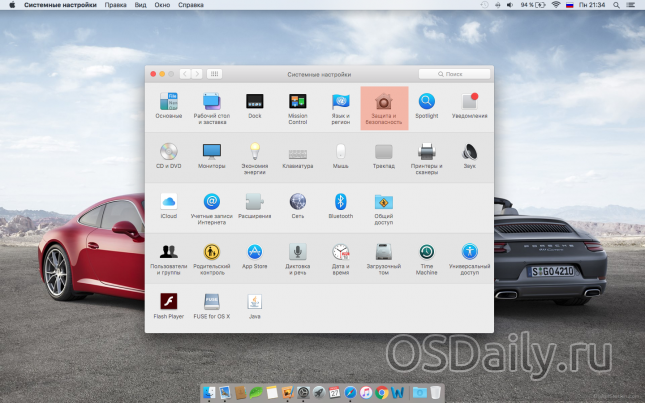Open the Bluetooth preferences icon
Image resolution: width=645 pixels, height=403 pixels.
(x=340, y=205)
